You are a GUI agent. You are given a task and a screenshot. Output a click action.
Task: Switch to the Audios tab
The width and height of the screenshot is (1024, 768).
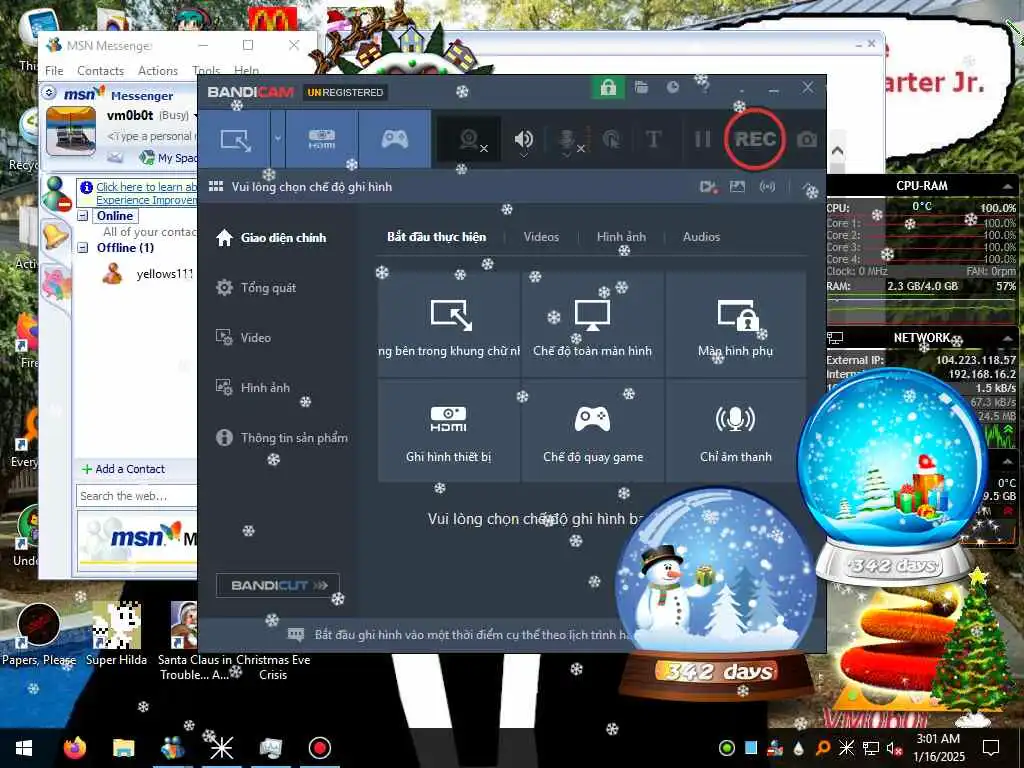point(701,236)
